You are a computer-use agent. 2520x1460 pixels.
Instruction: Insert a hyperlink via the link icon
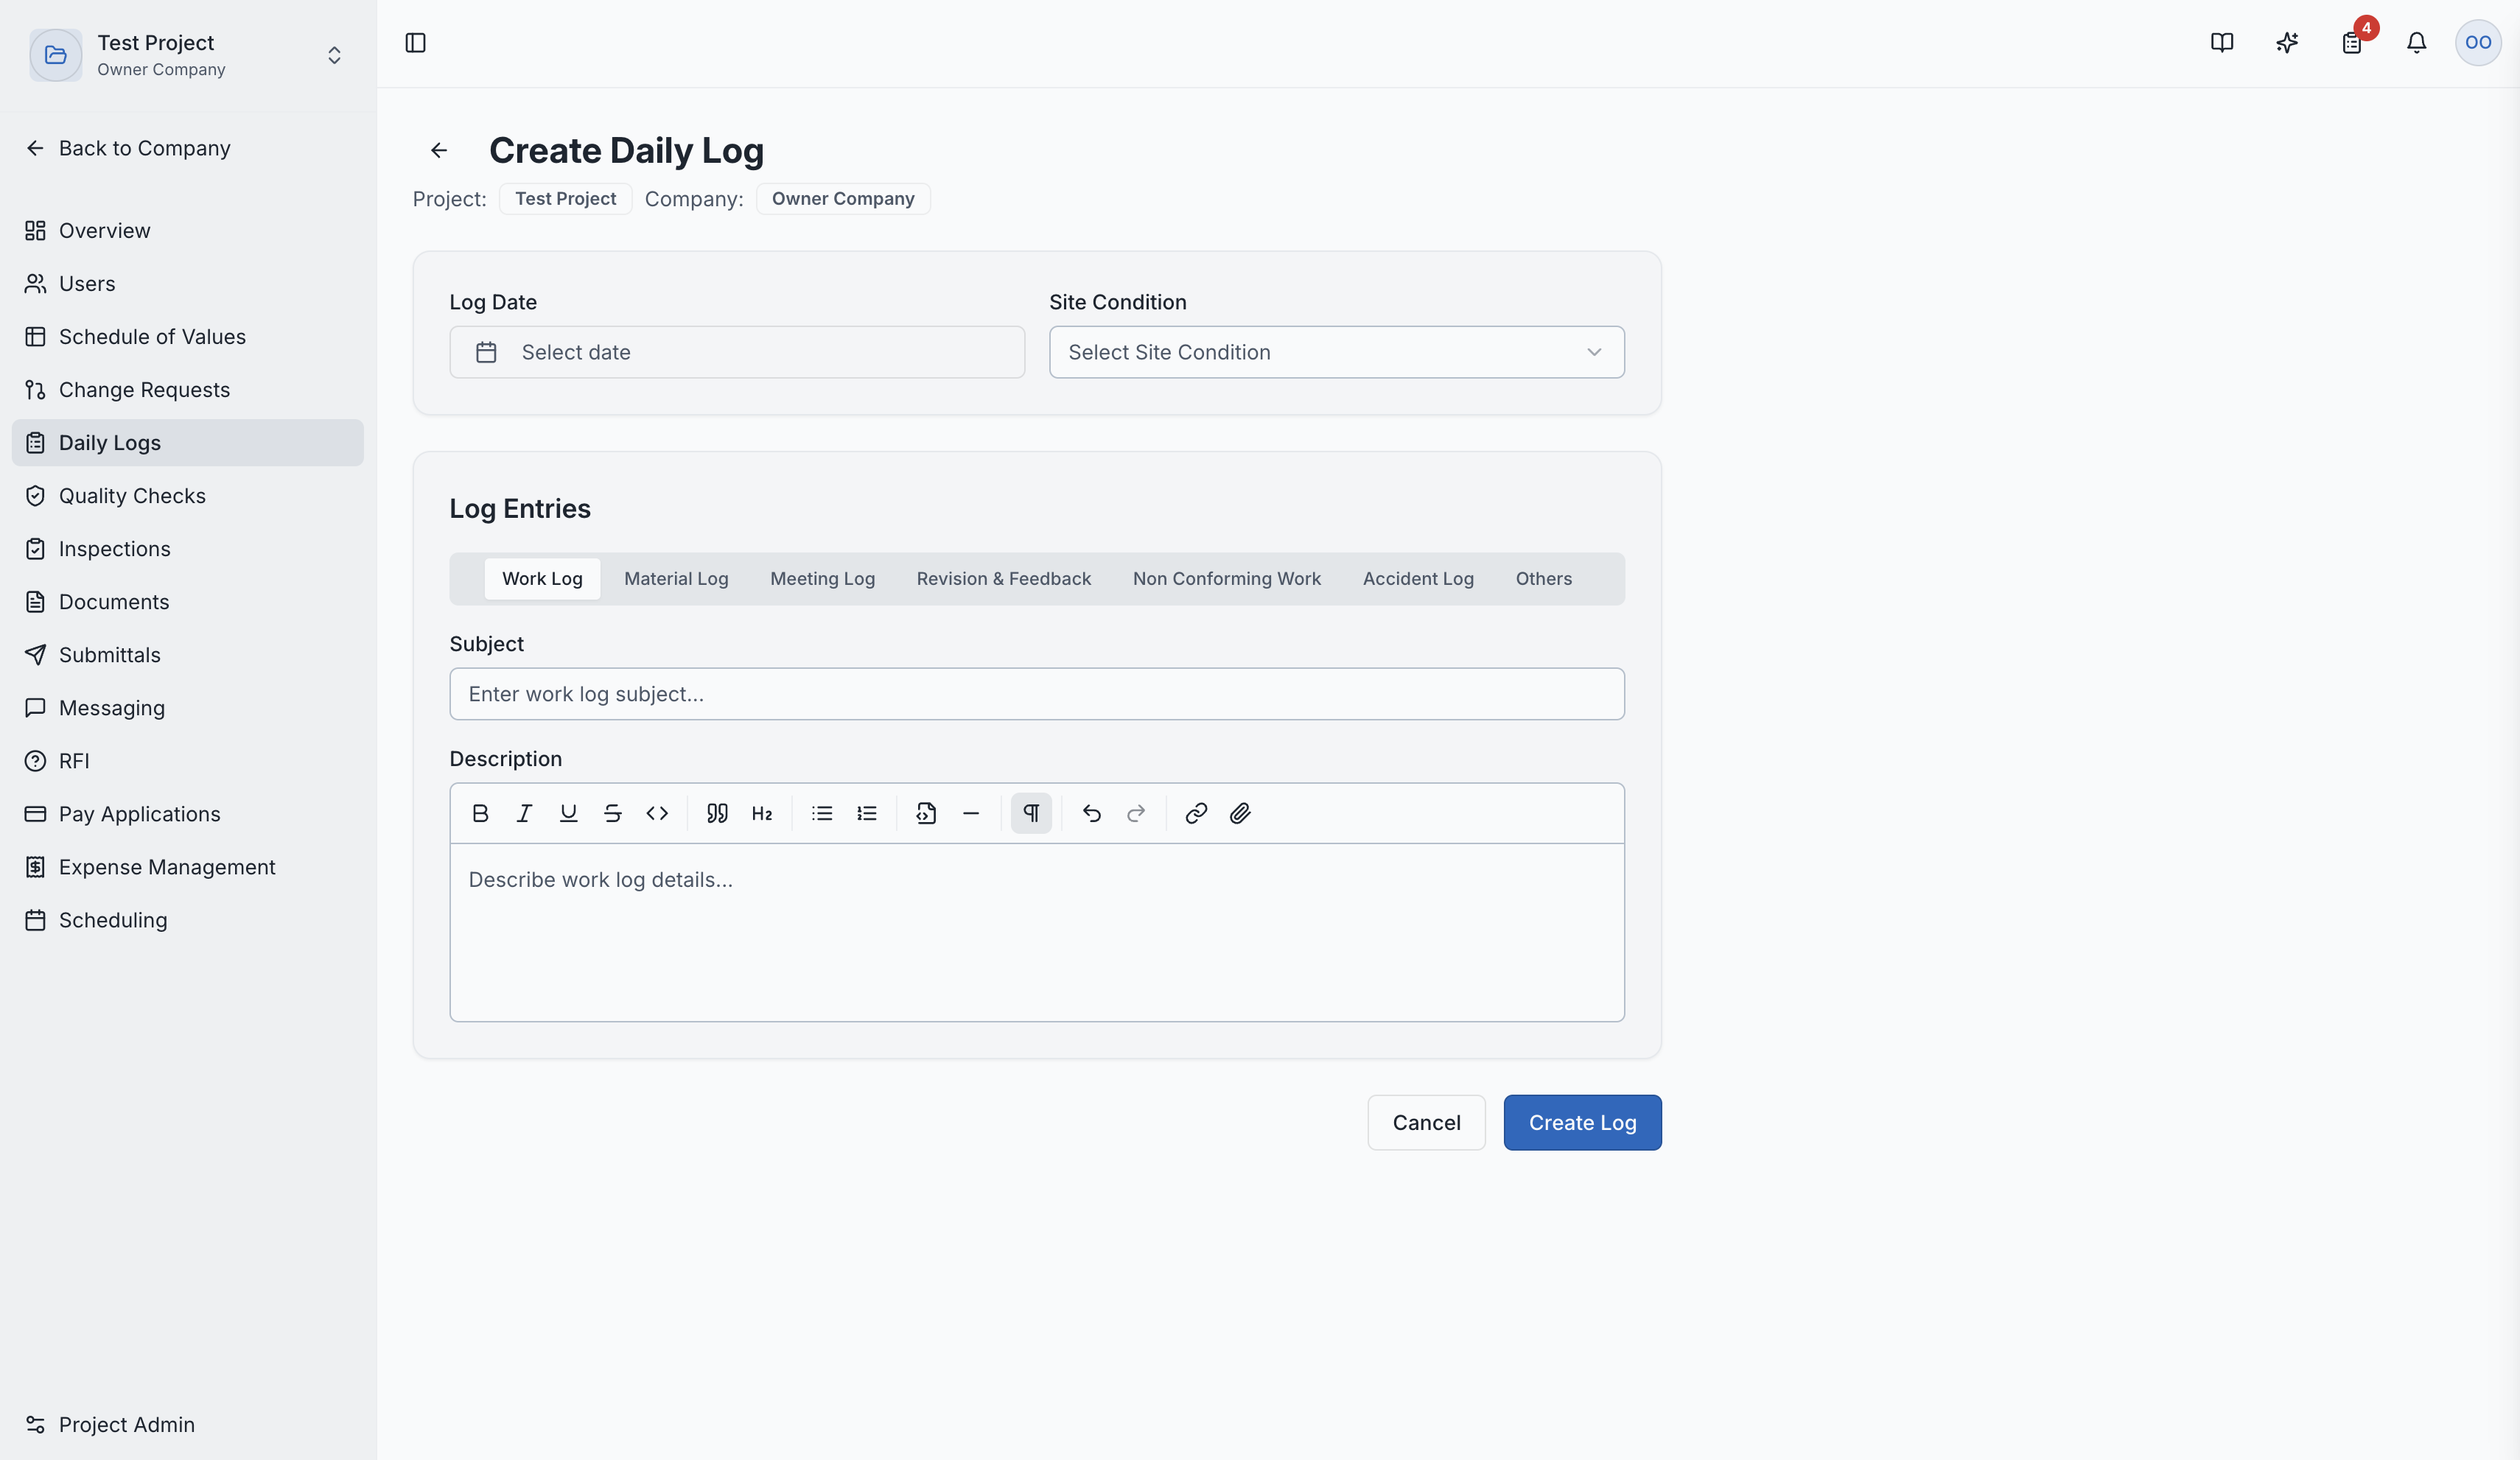tap(1196, 813)
